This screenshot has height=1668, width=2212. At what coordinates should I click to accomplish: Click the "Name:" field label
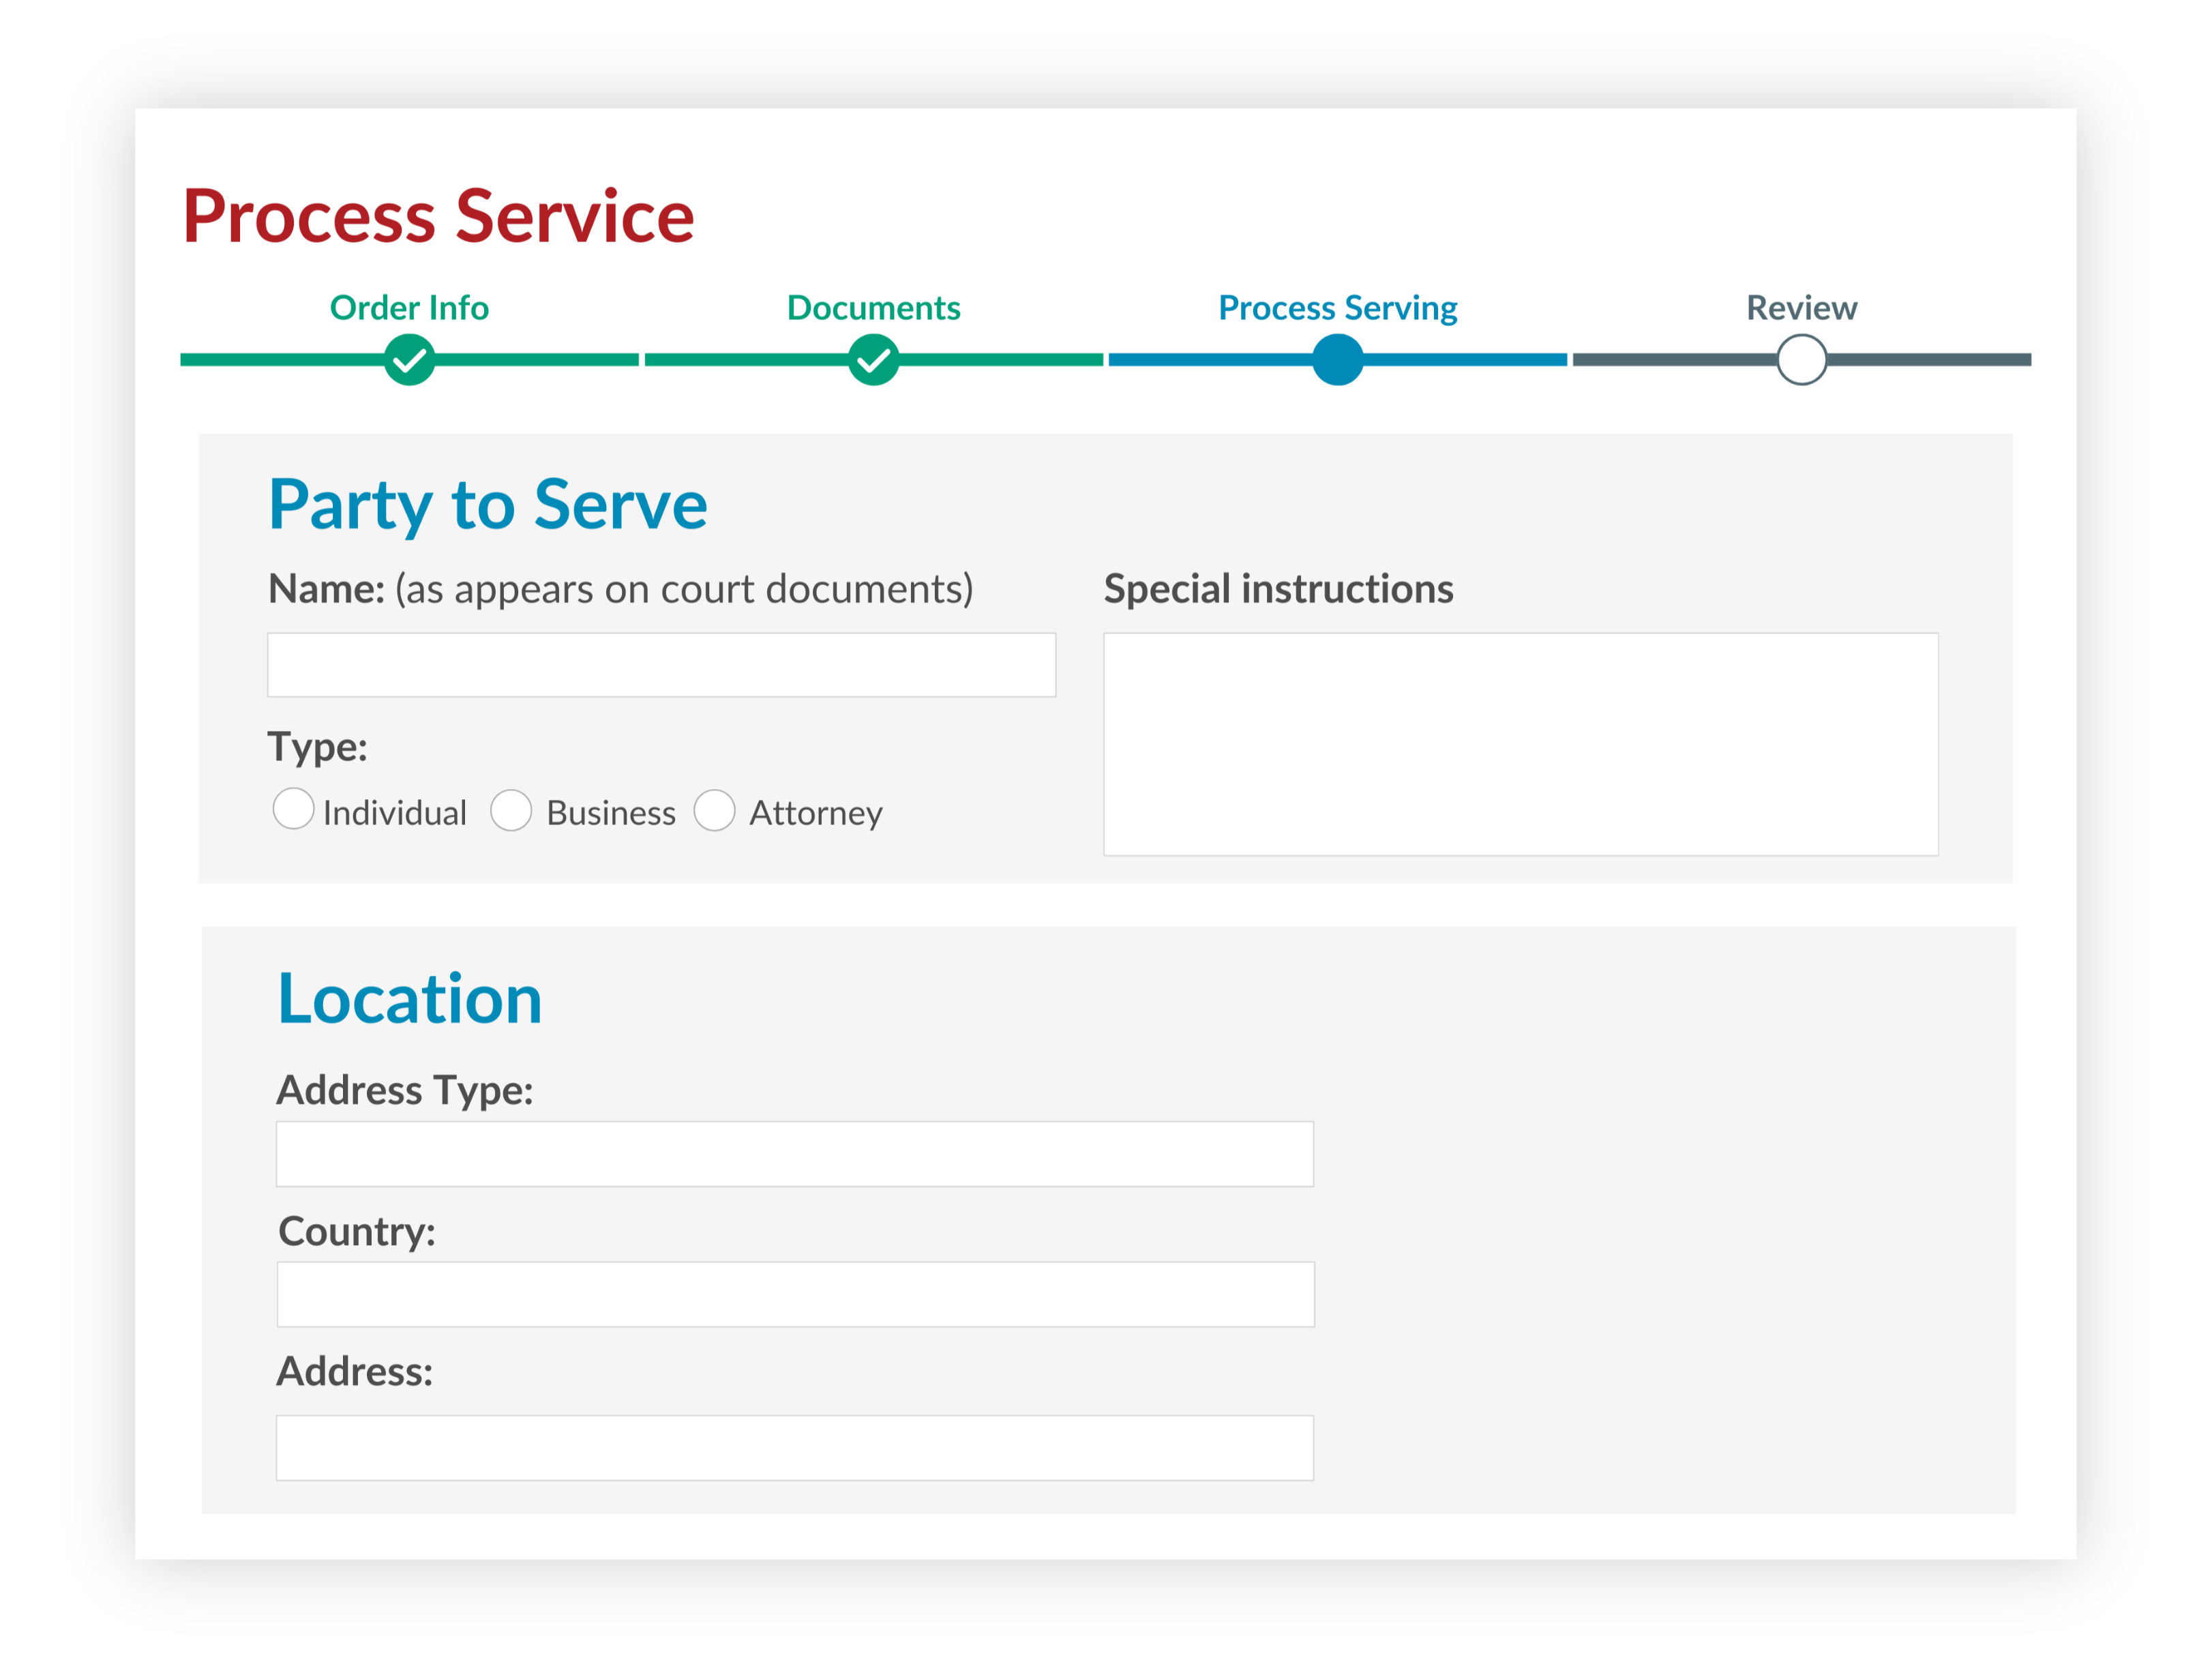327,589
